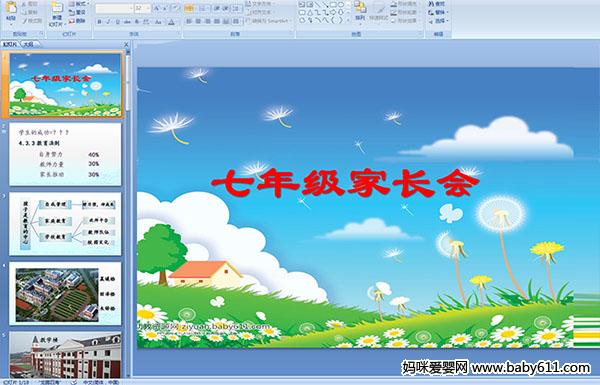Click the increase font size icon
This screenshot has height=385, width=600.
[x=157, y=8]
